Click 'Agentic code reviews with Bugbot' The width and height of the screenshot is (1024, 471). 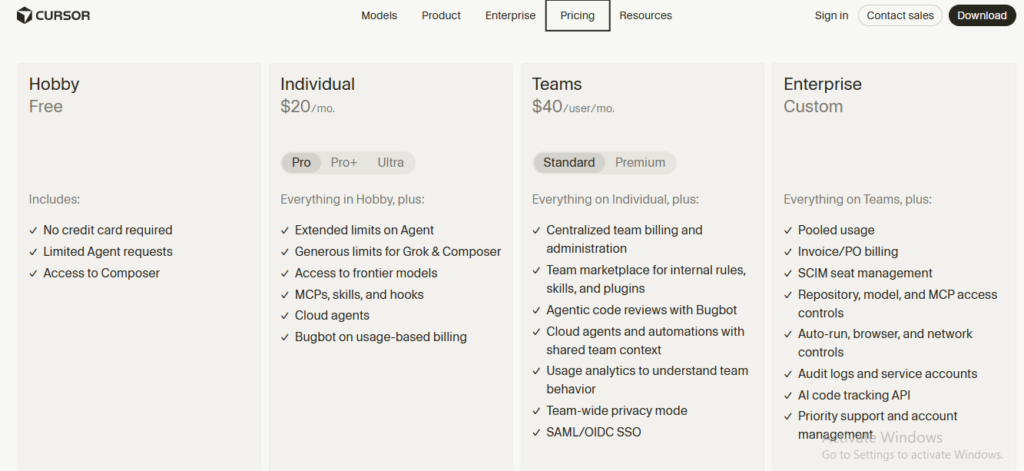[x=641, y=310]
